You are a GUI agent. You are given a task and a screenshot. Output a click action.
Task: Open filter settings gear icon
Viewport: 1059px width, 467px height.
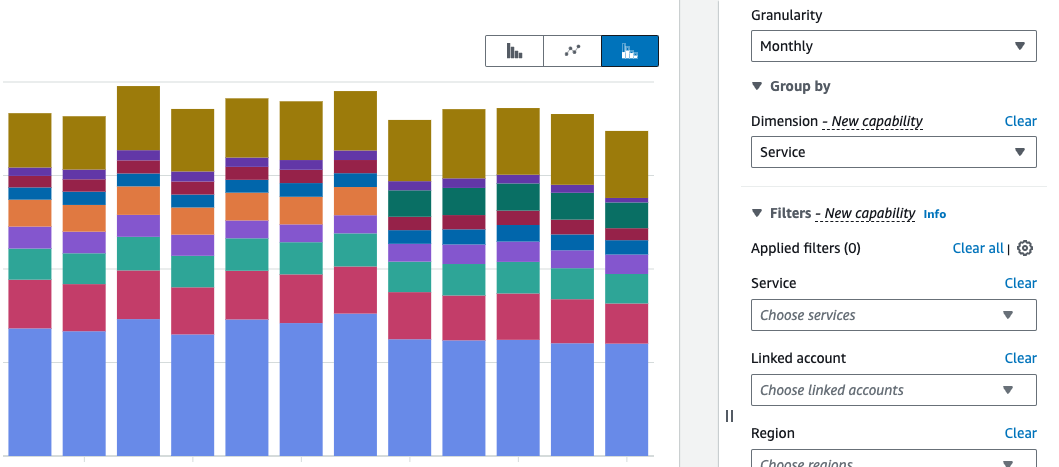(1025, 248)
